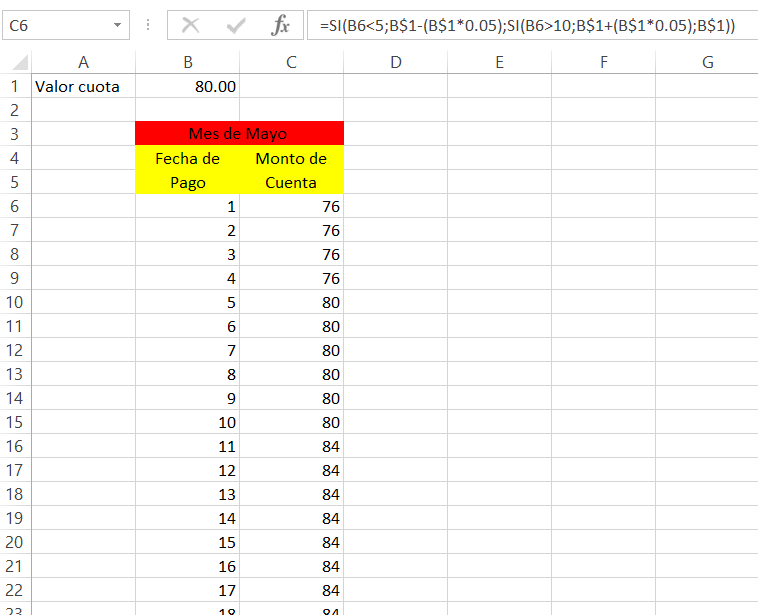Select row 3 header

[x=15, y=134]
